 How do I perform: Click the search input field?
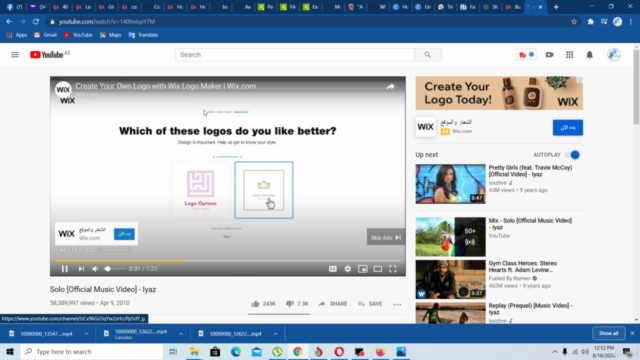(295, 55)
